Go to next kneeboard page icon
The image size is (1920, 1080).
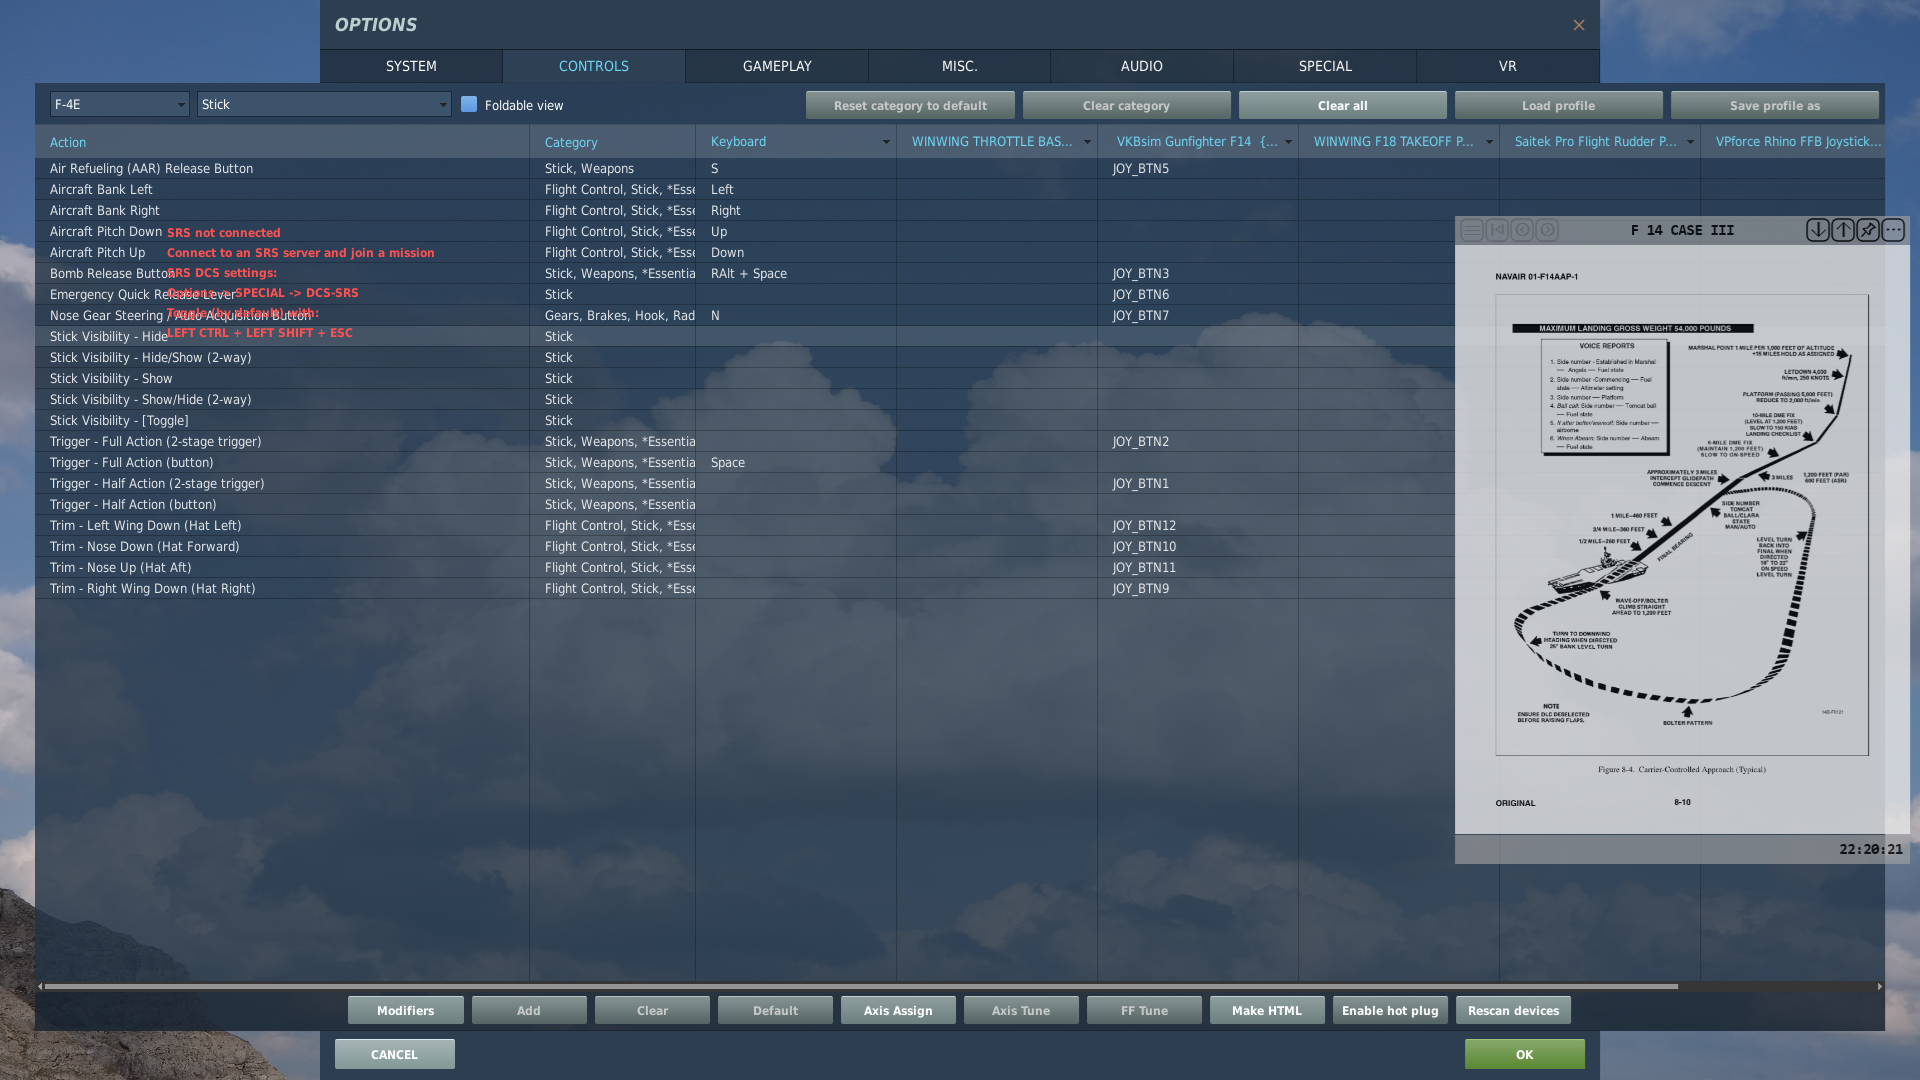1547,230
